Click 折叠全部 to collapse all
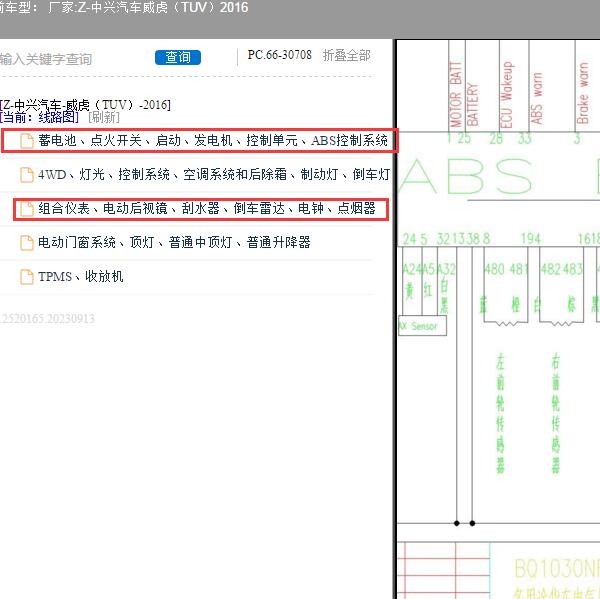Image resolution: width=600 pixels, height=599 pixels. tap(346, 55)
